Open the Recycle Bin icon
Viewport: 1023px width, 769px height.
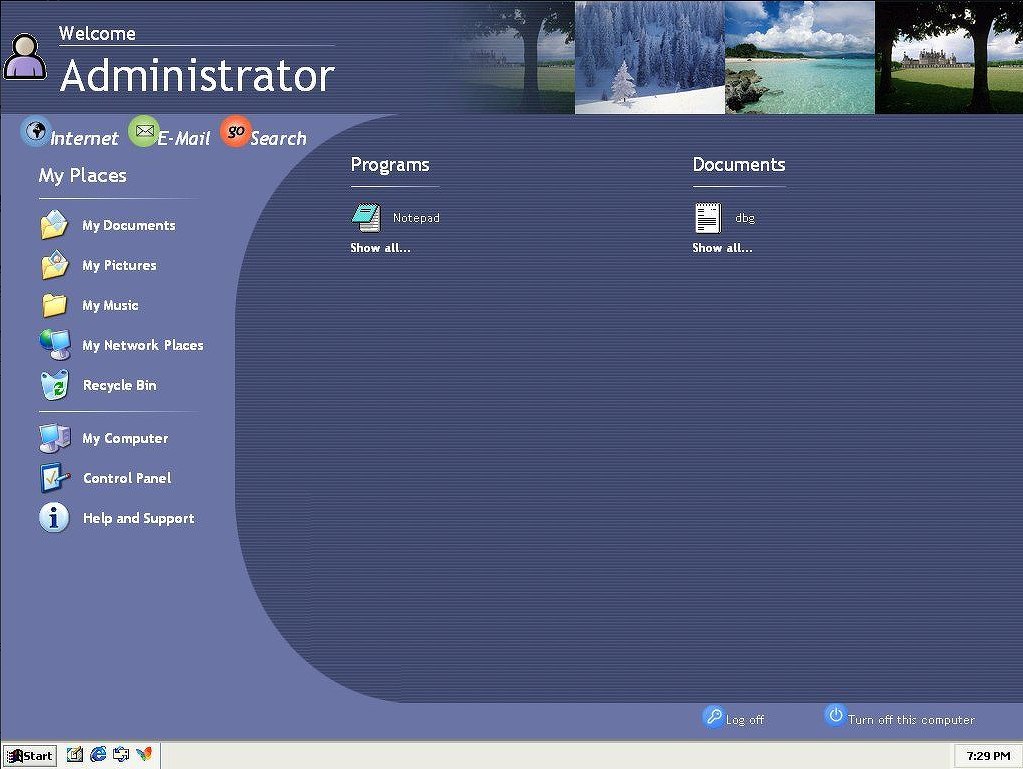(54, 385)
